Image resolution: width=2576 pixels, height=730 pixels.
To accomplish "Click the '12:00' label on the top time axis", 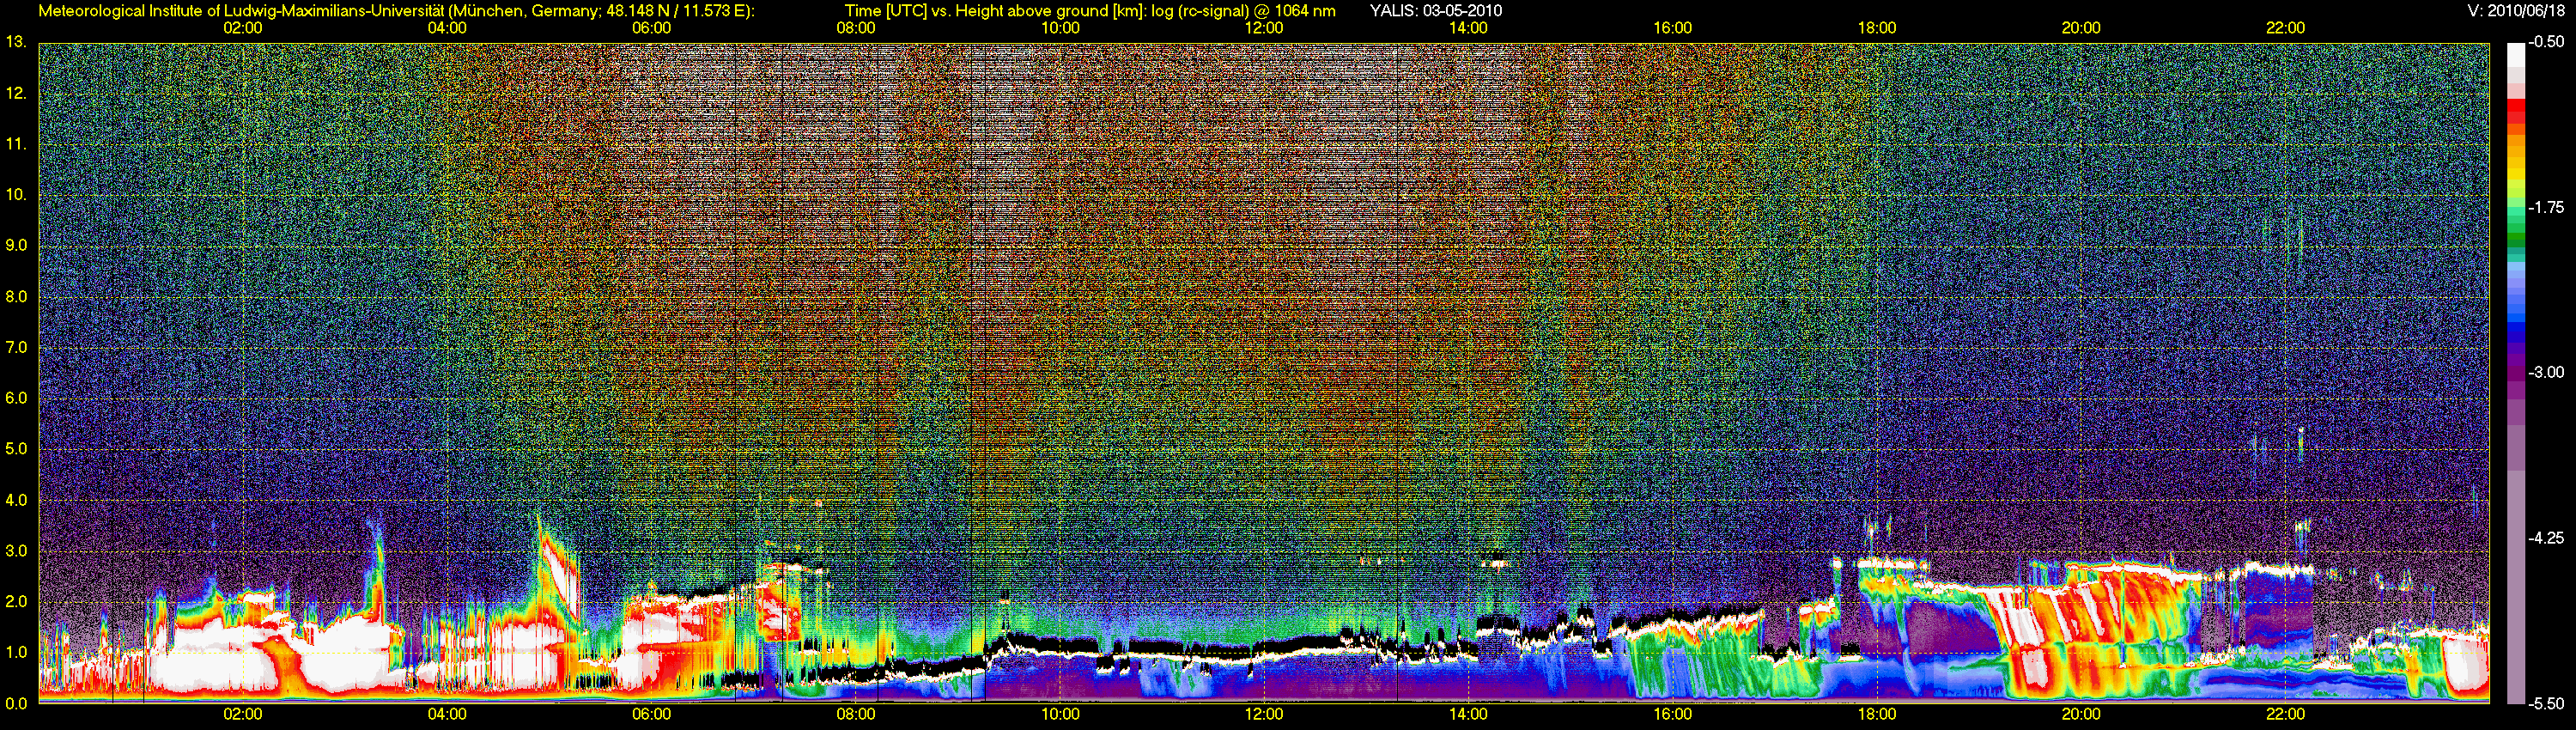I will [x=1264, y=28].
